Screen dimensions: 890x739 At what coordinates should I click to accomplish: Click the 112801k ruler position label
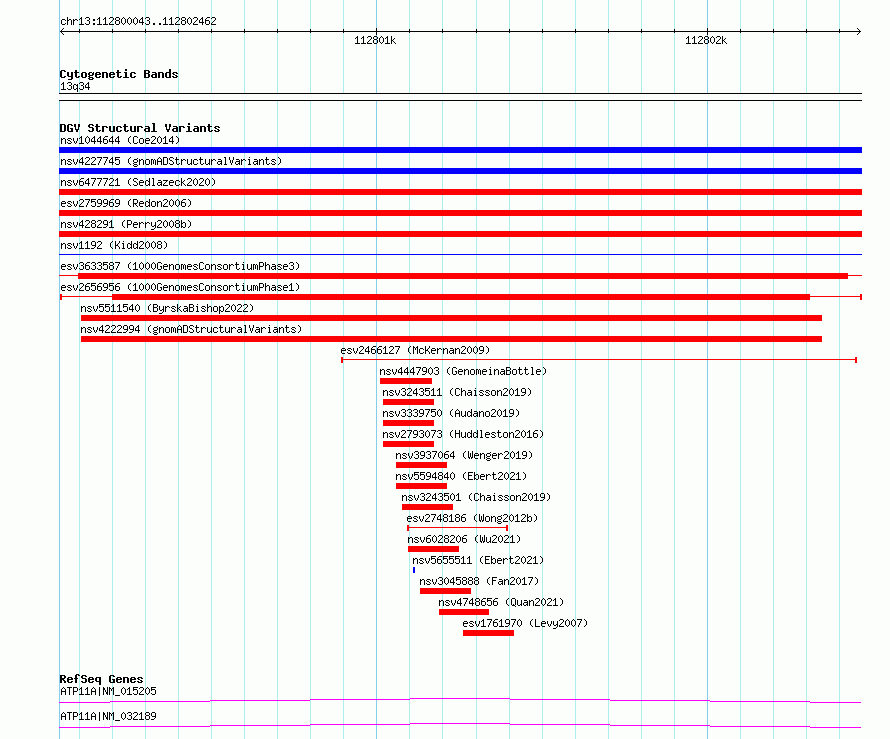tap(375, 40)
